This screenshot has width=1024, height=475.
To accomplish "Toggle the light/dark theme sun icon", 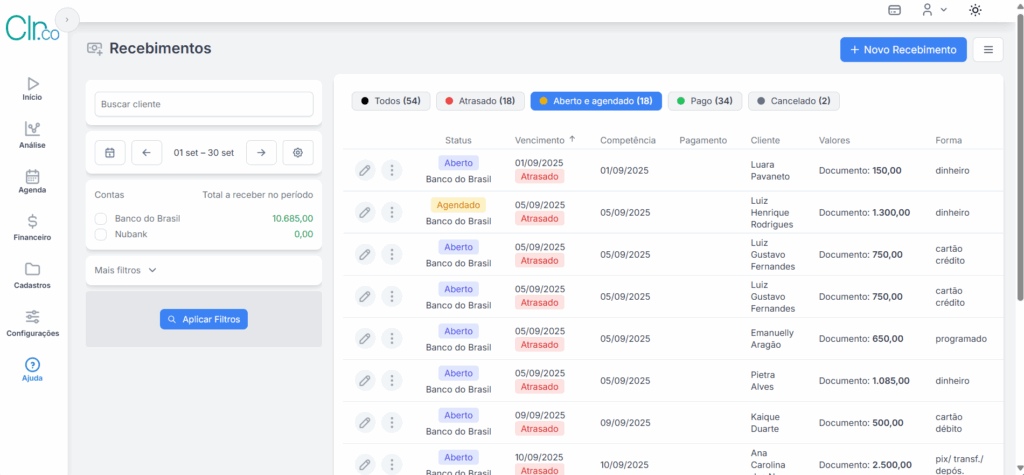I will click(x=975, y=10).
